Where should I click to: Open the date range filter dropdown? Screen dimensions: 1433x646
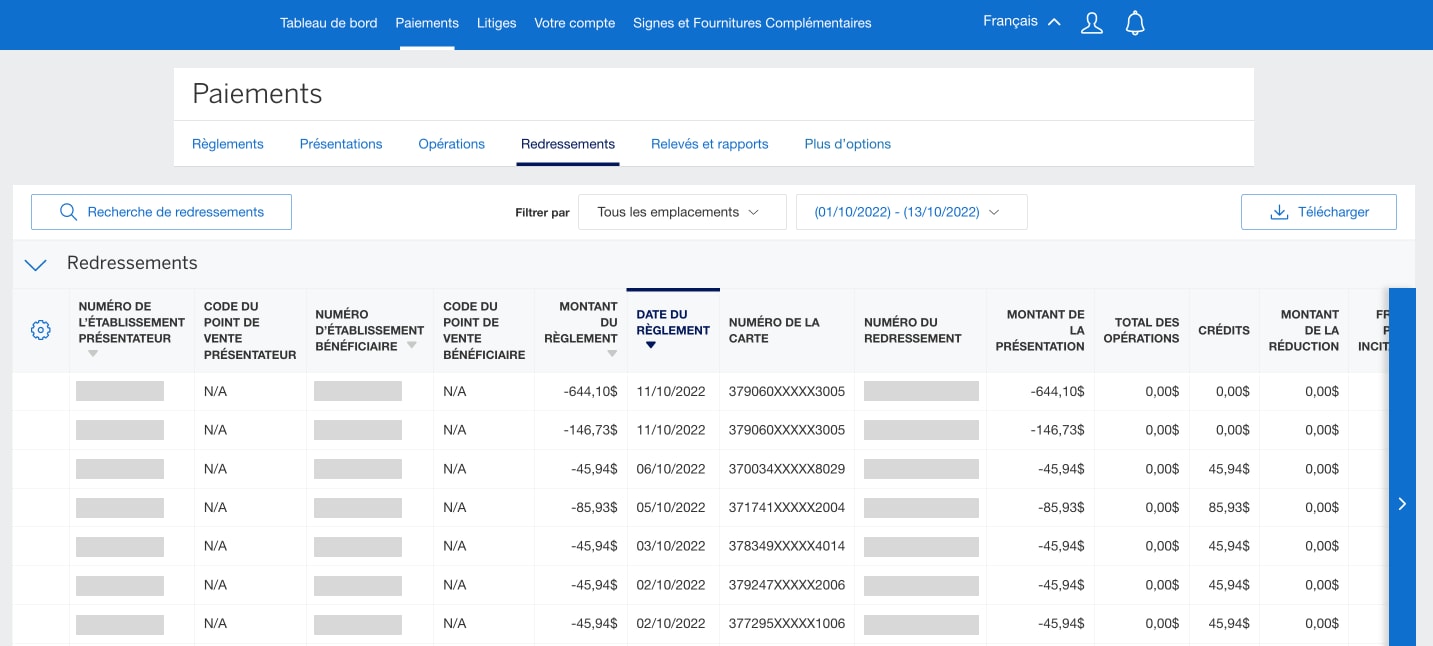(x=910, y=211)
